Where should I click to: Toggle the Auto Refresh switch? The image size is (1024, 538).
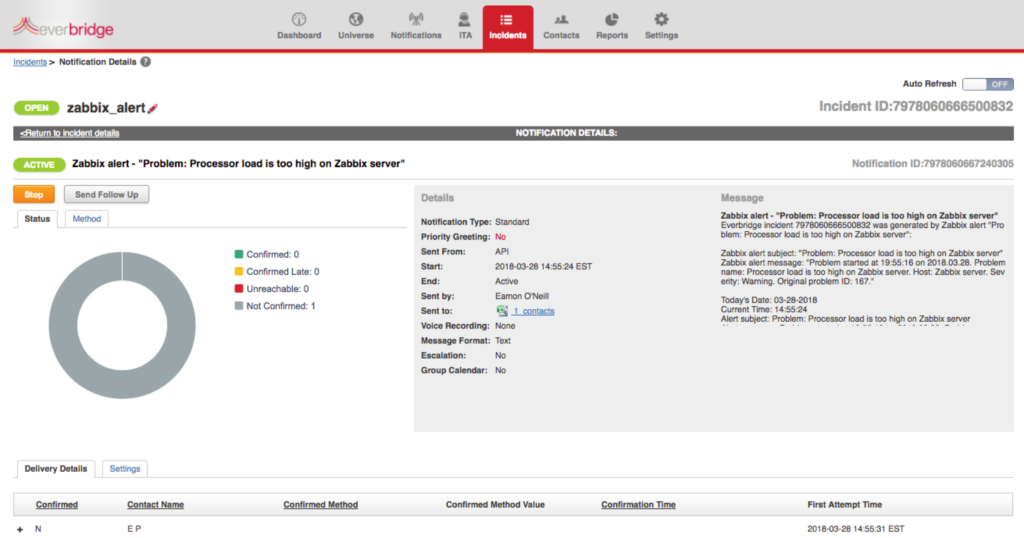(x=987, y=84)
